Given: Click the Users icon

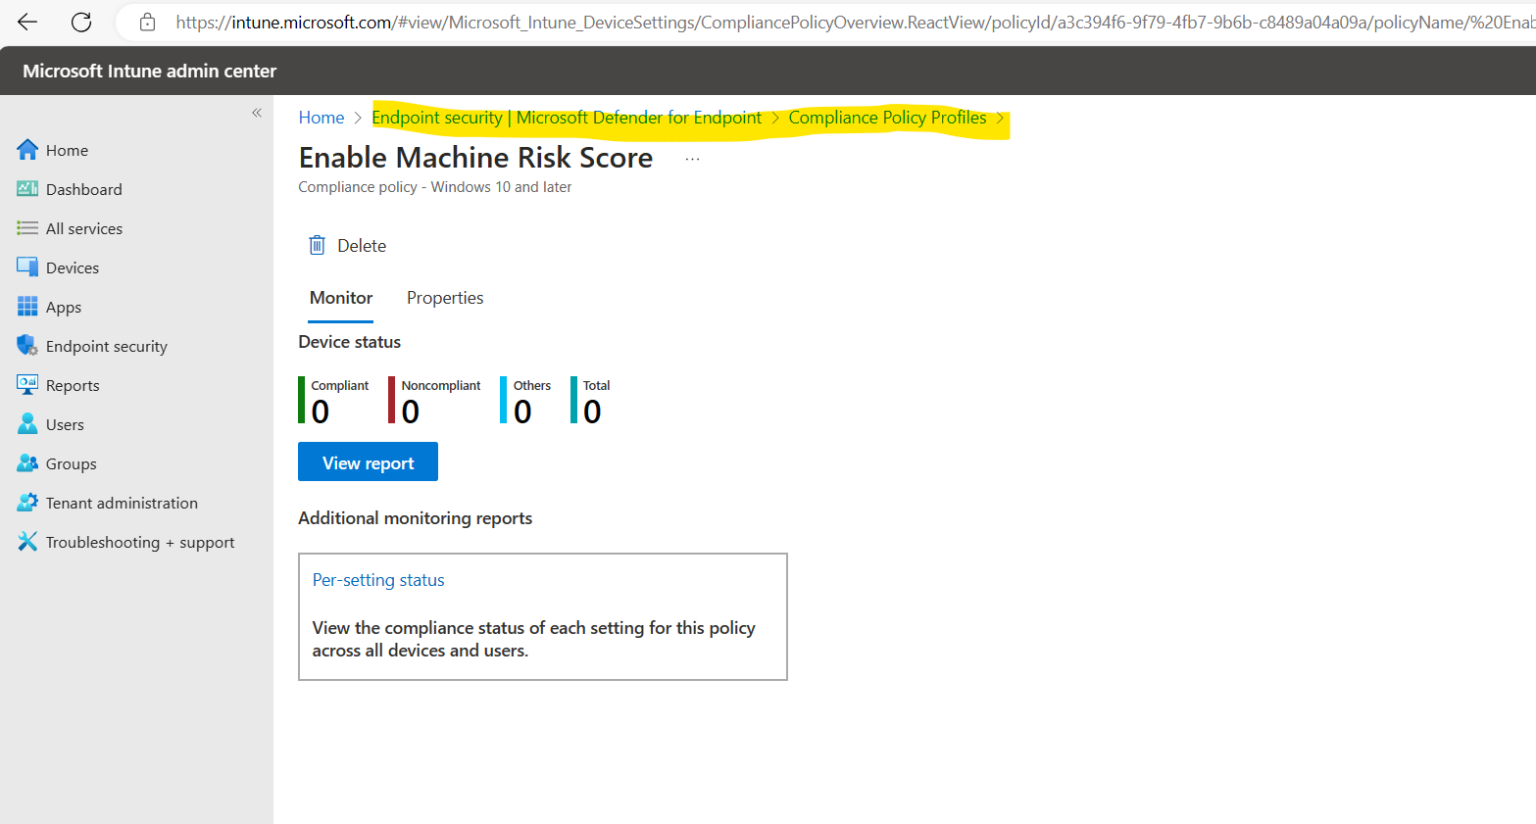Looking at the screenshot, I should click(28, 423).
